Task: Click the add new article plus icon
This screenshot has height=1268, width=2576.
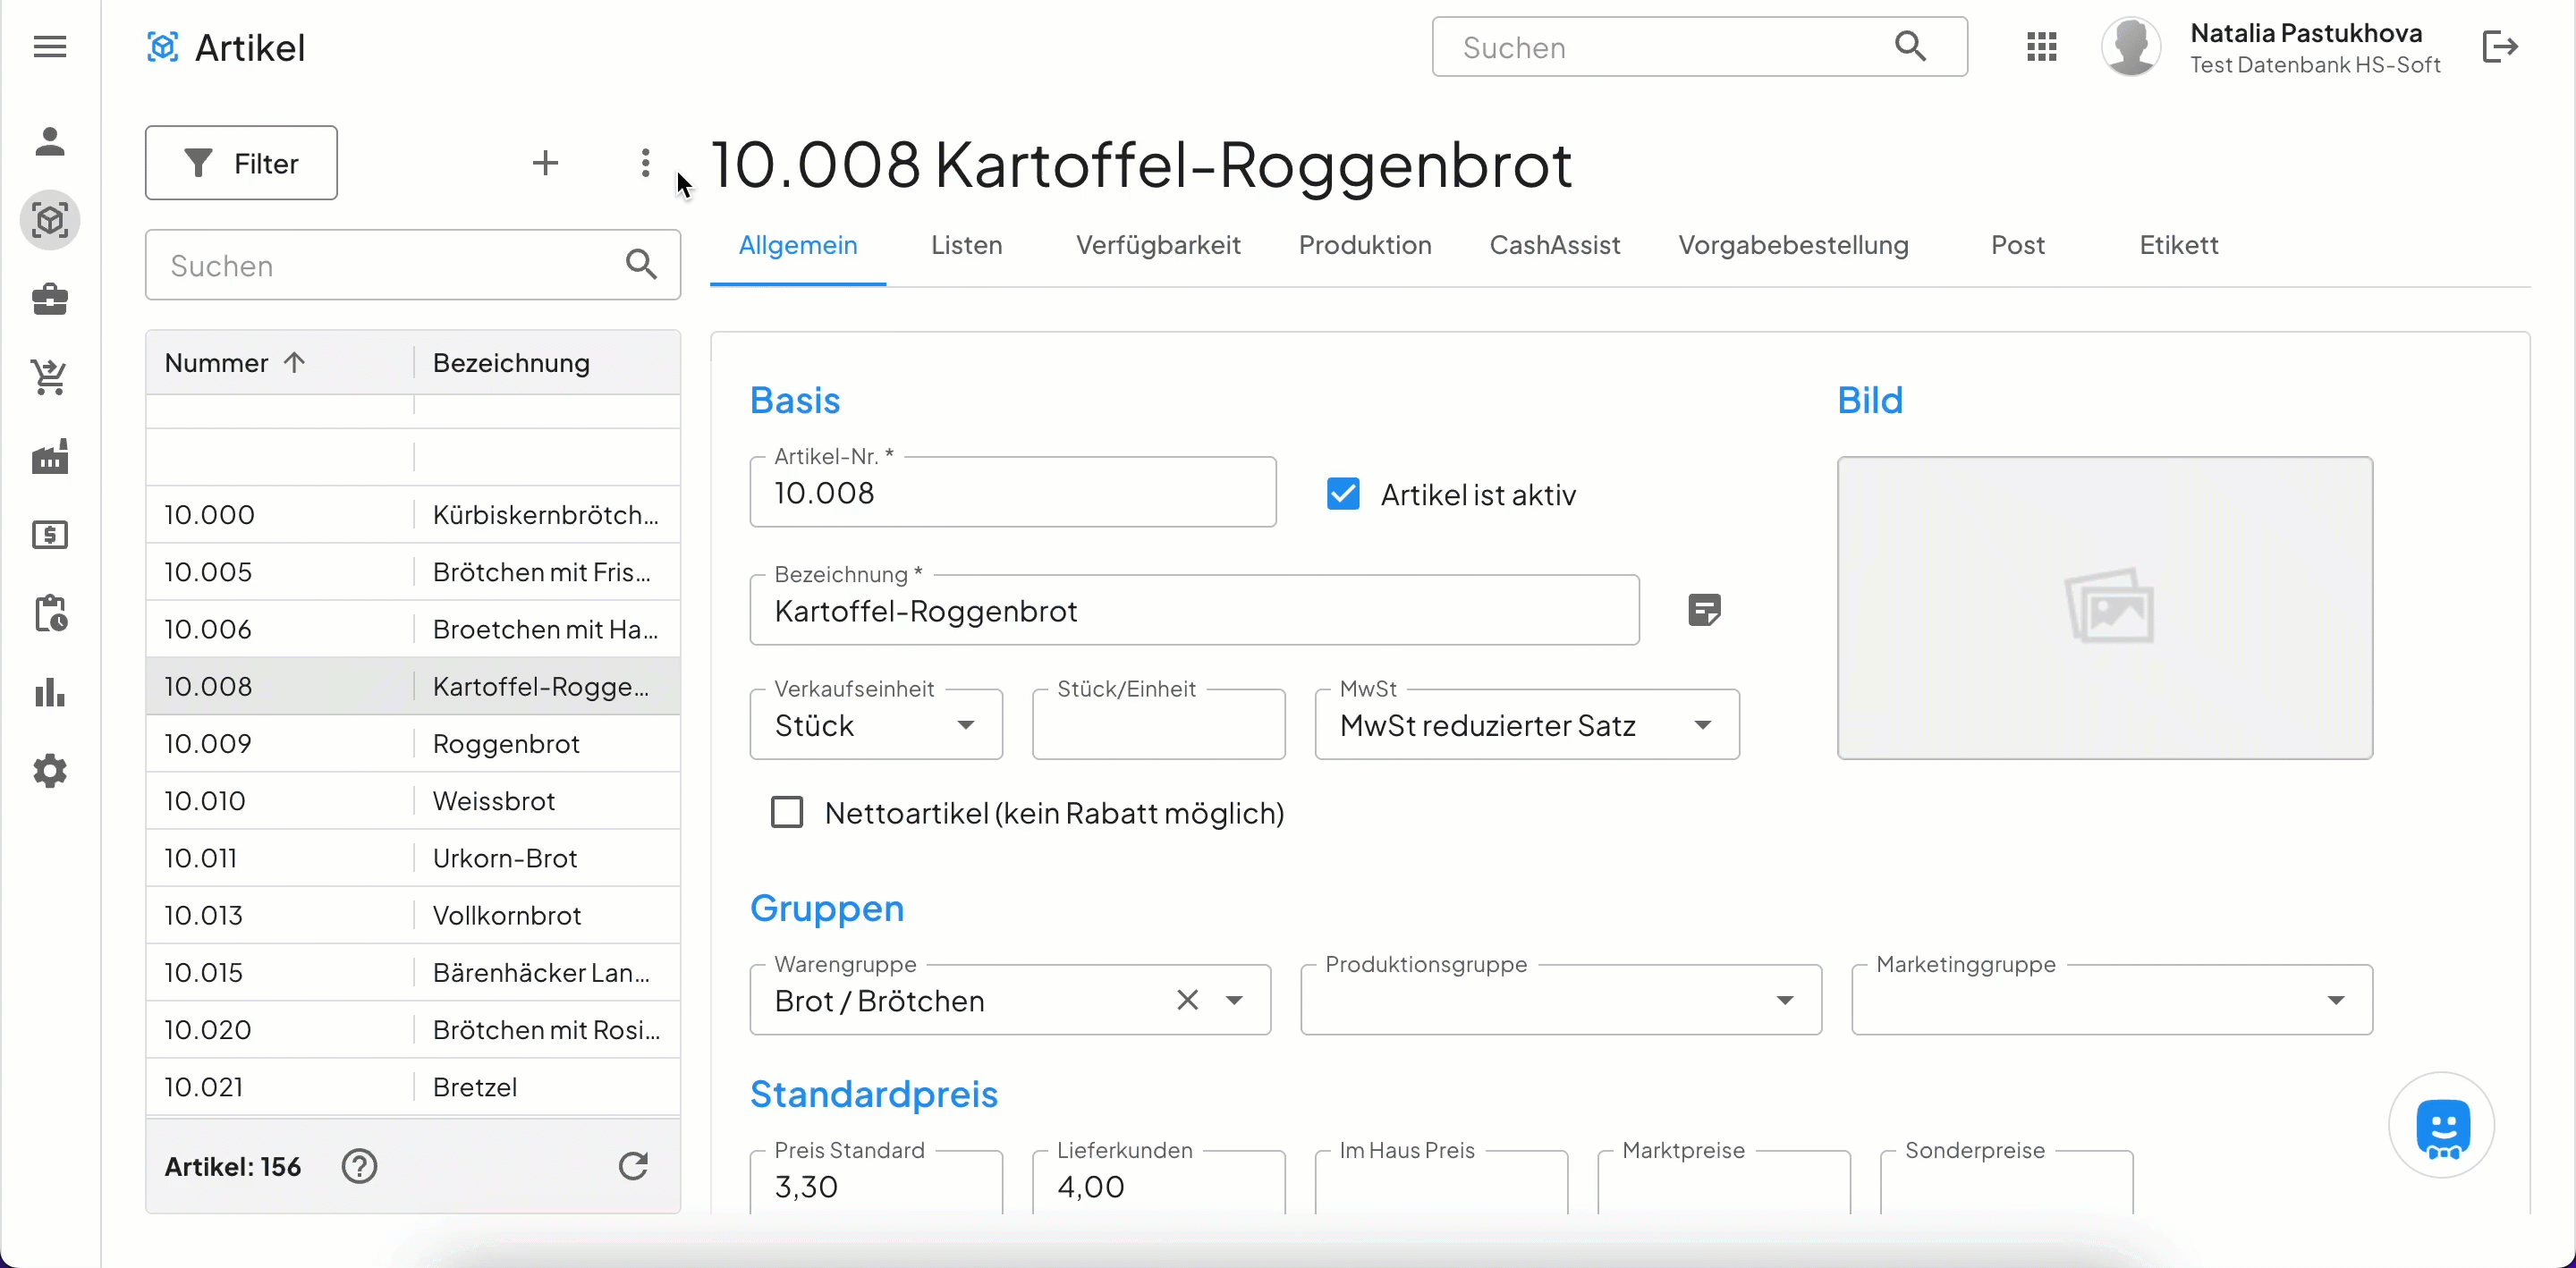Action: [x=545, y=163]
